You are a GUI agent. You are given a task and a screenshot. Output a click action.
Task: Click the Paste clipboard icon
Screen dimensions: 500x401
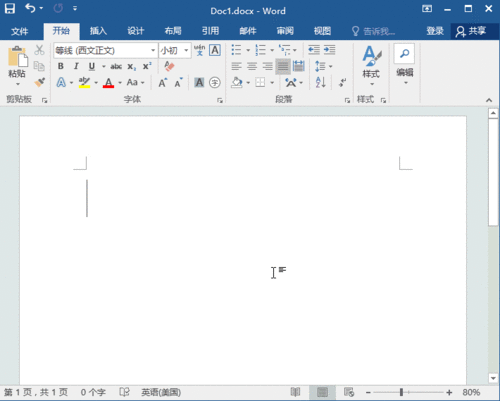tap(17, 57)
